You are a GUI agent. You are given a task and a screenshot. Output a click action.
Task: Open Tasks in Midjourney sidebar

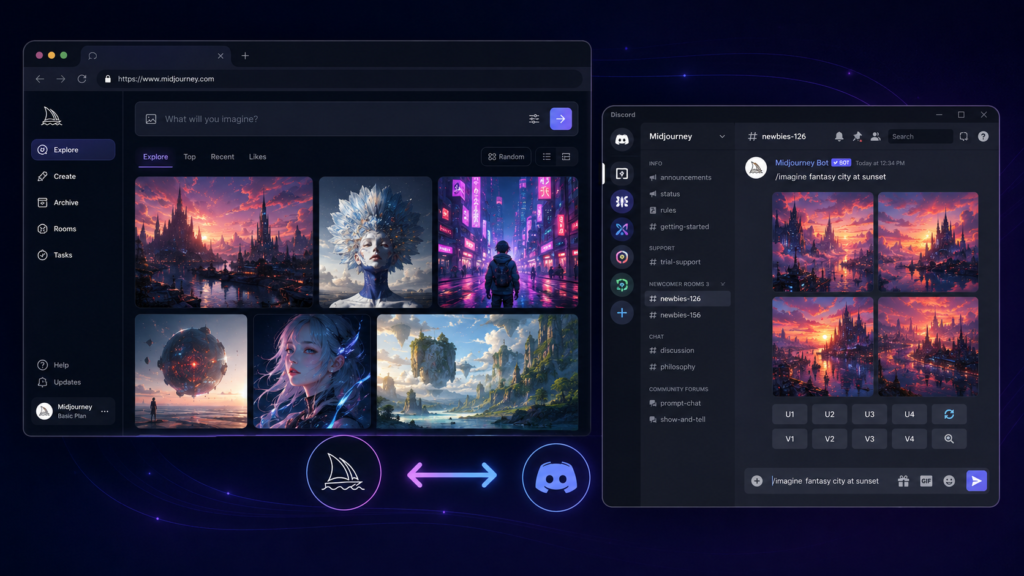pos(55,255)
